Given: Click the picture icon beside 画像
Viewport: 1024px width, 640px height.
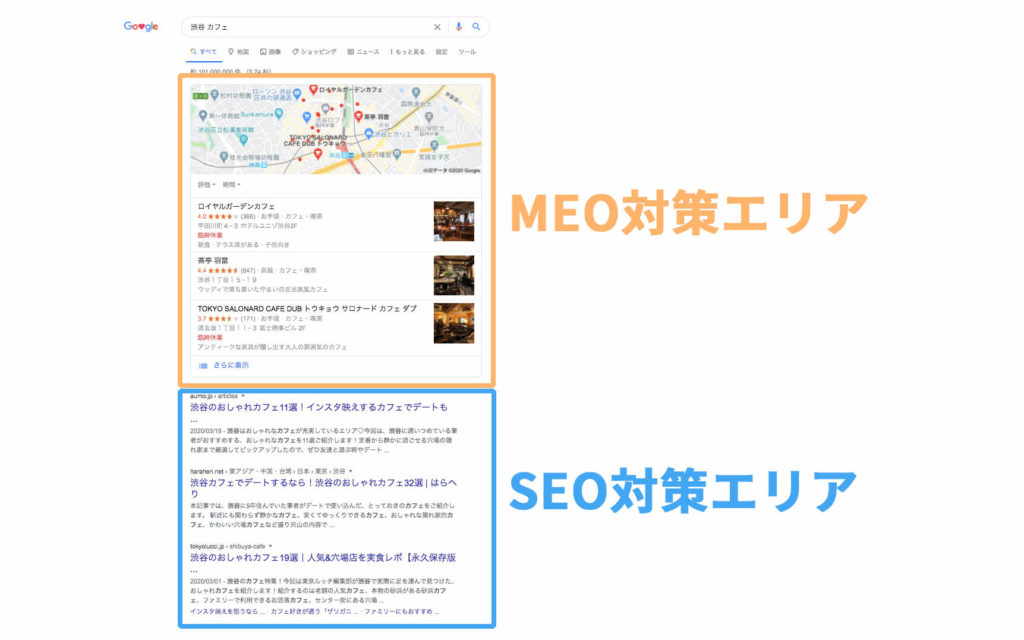Looking at the screenshot, I should (x=262, y=51).
